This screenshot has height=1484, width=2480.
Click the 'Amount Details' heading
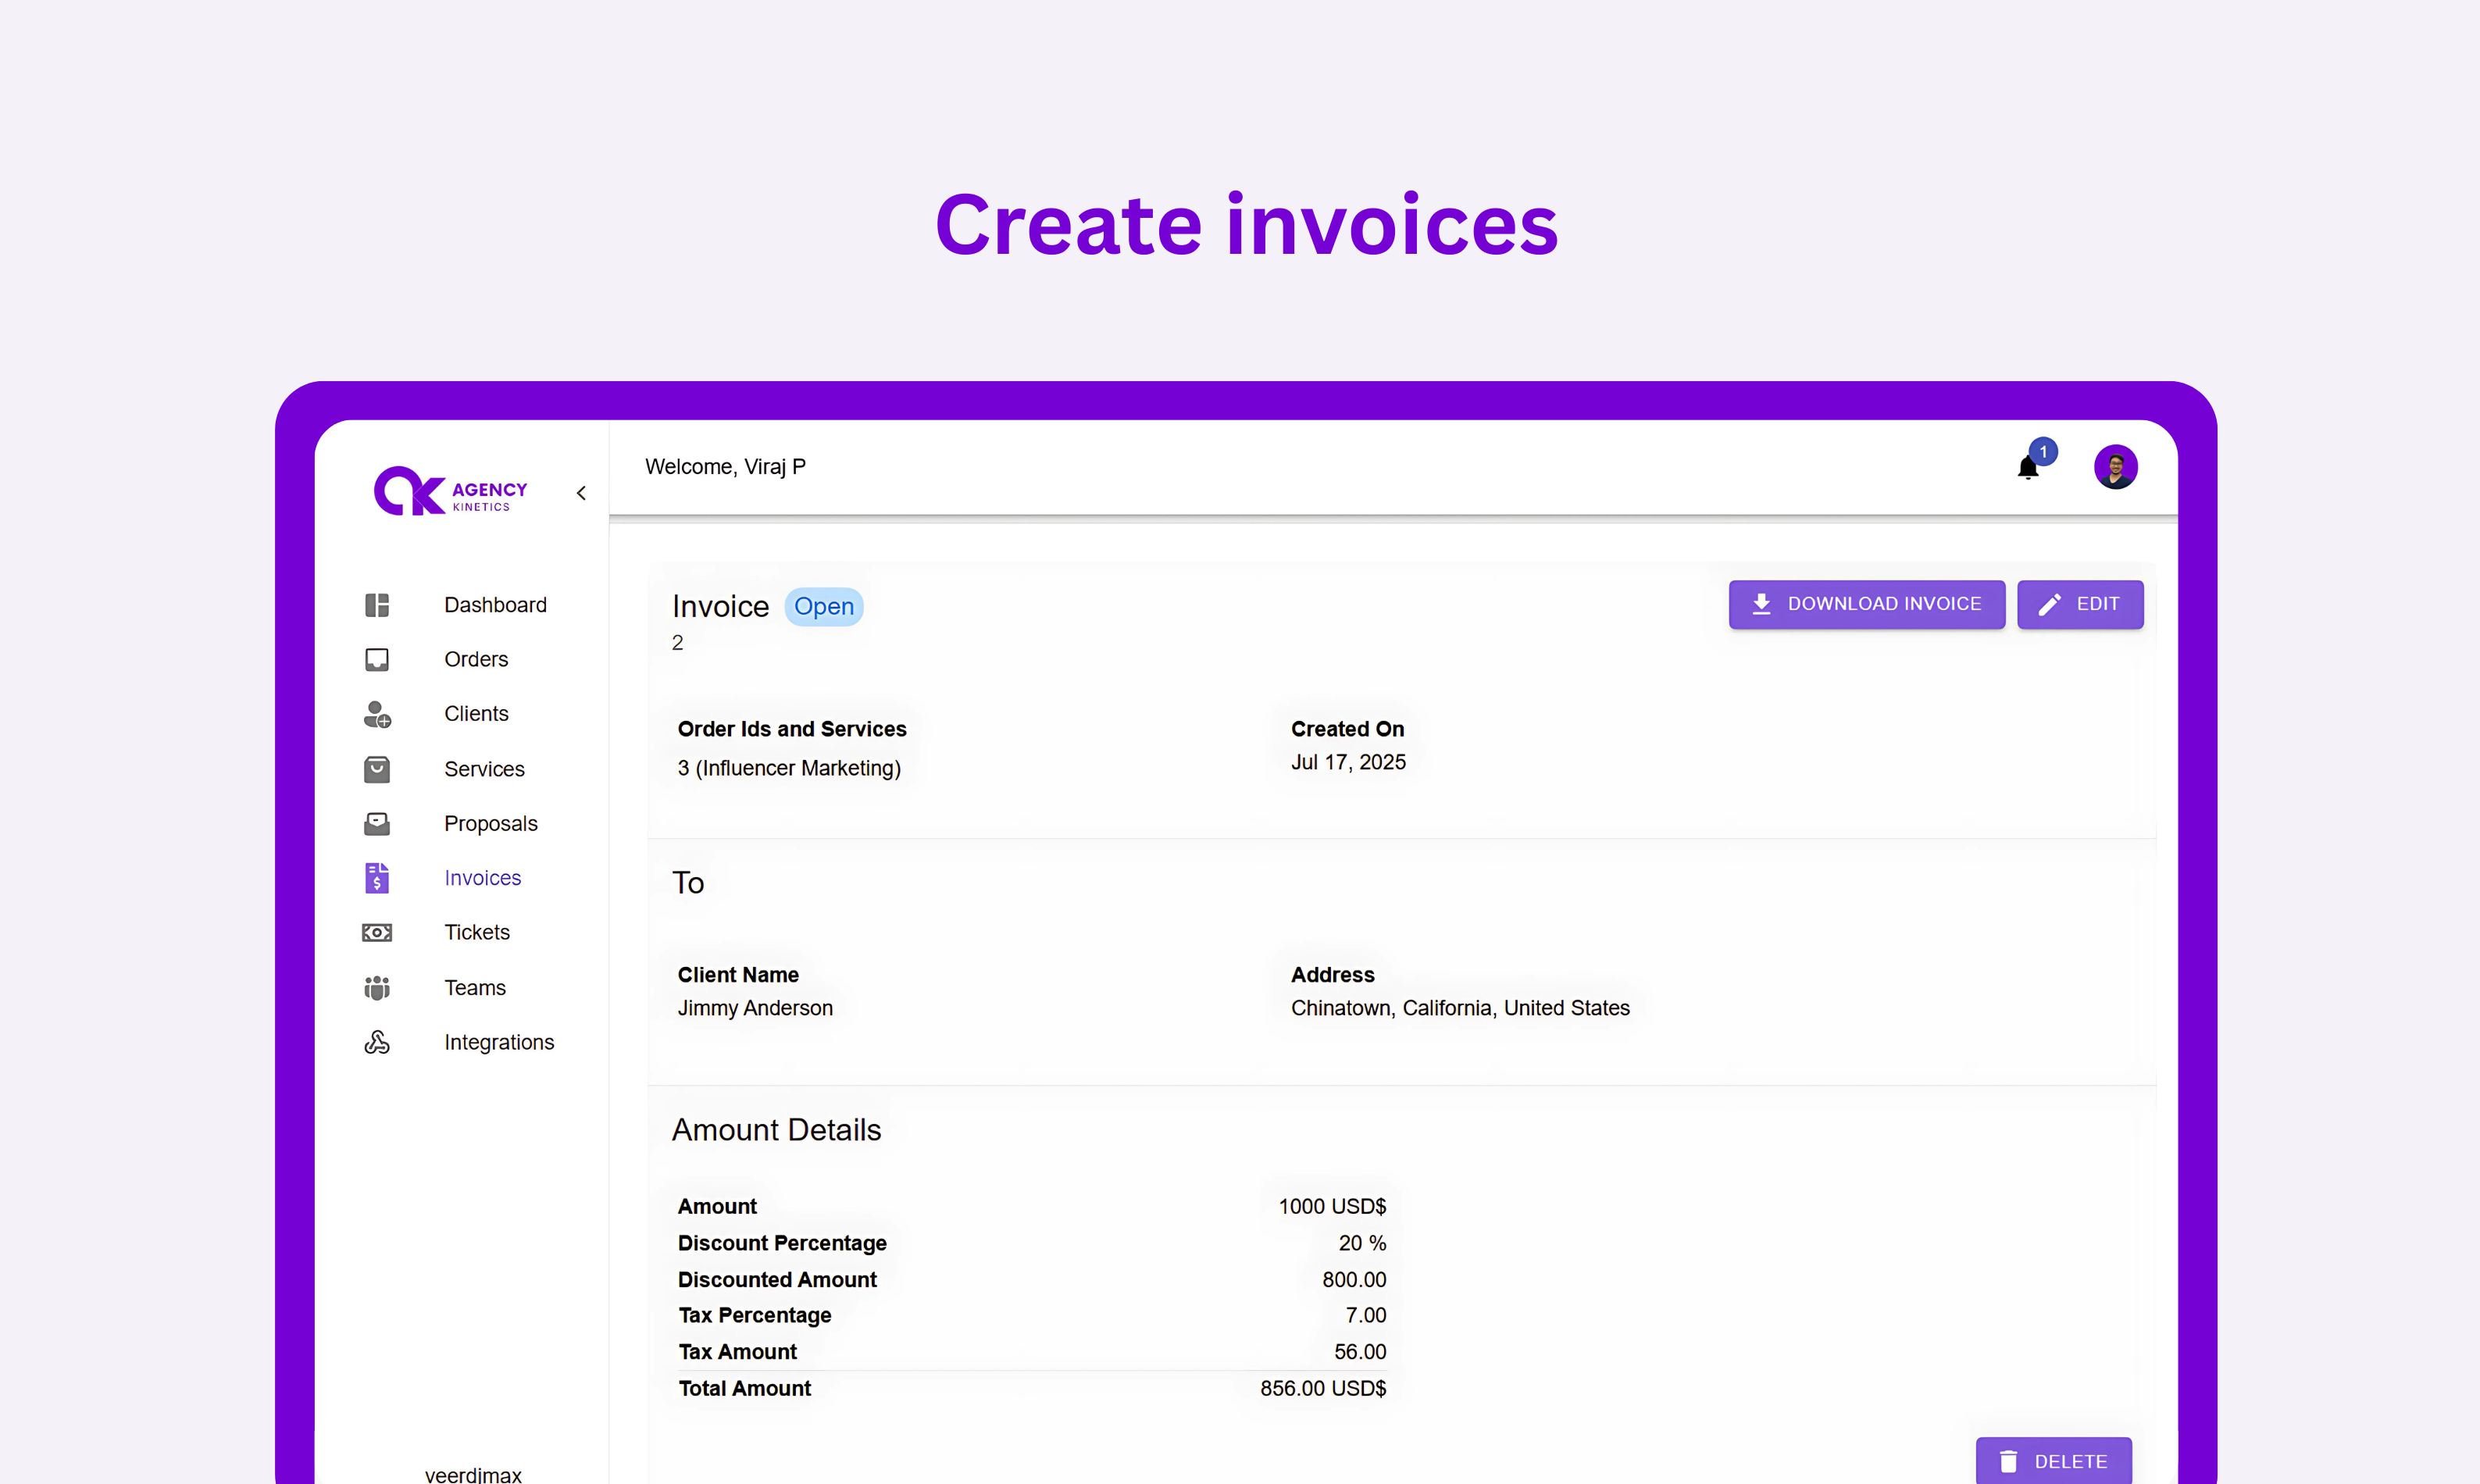pyautogui.click(x=776, y=1130)
